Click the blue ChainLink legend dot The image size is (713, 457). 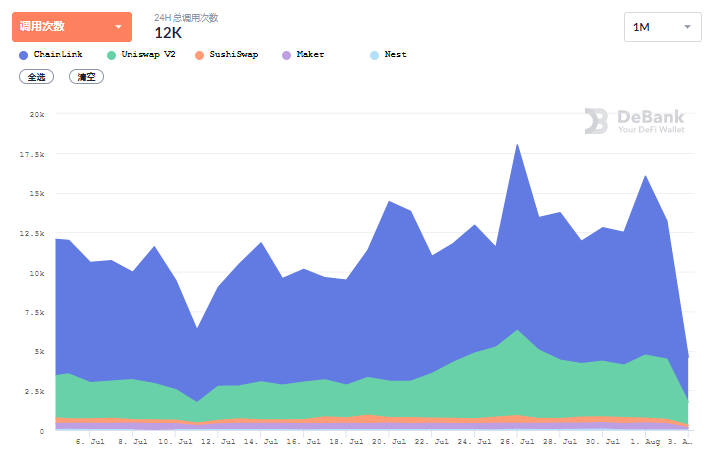24,55
